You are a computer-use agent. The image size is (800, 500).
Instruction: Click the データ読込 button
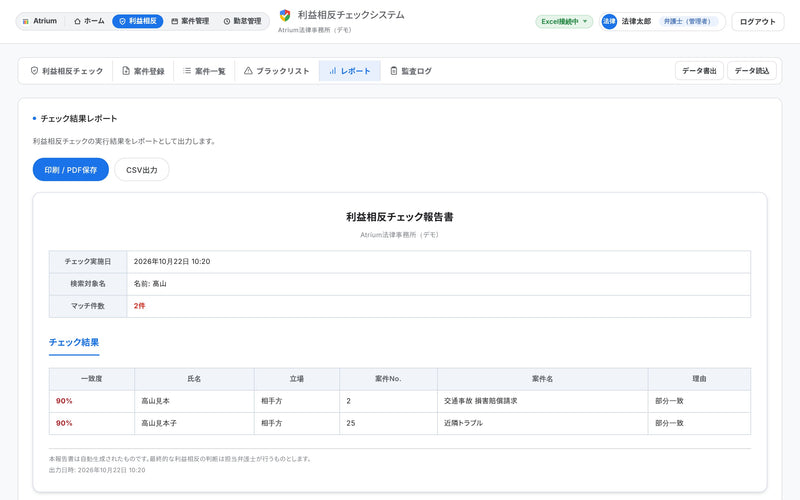pos(752,71)
